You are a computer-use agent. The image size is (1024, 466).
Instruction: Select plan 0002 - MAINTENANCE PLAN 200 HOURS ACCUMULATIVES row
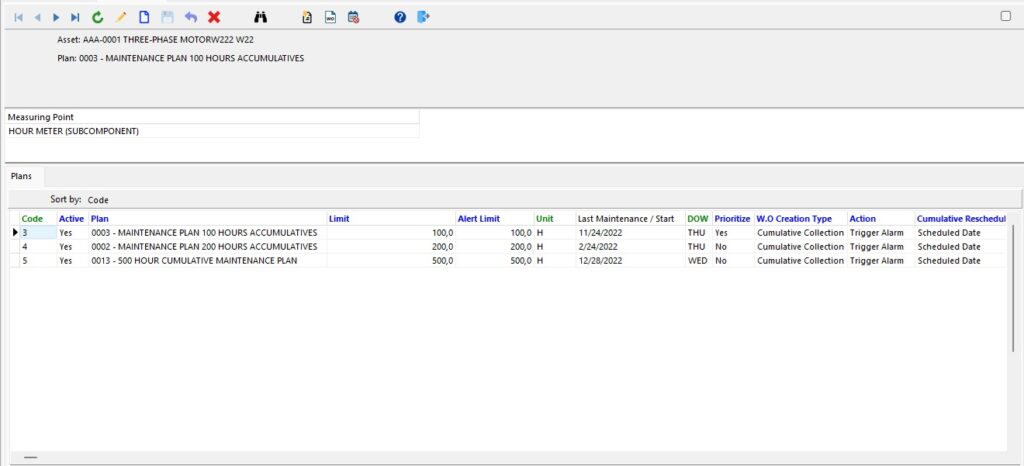click(x=508, y=247)
